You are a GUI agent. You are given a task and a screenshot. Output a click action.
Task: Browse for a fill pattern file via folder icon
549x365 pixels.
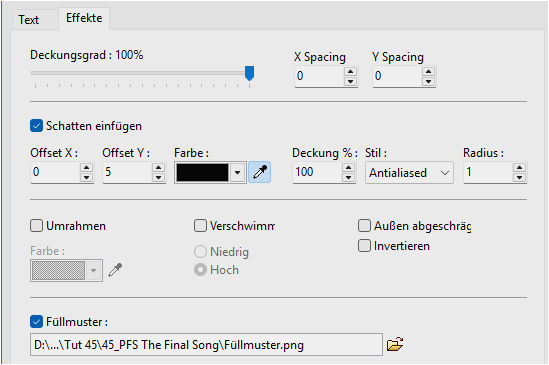395,344
